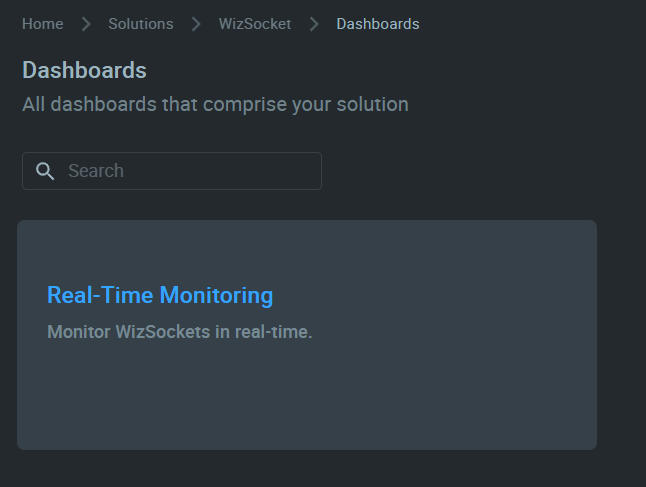Click the chevron arrow after Home
This screenshot has width=646, height=487.
(x=86, y=24)
